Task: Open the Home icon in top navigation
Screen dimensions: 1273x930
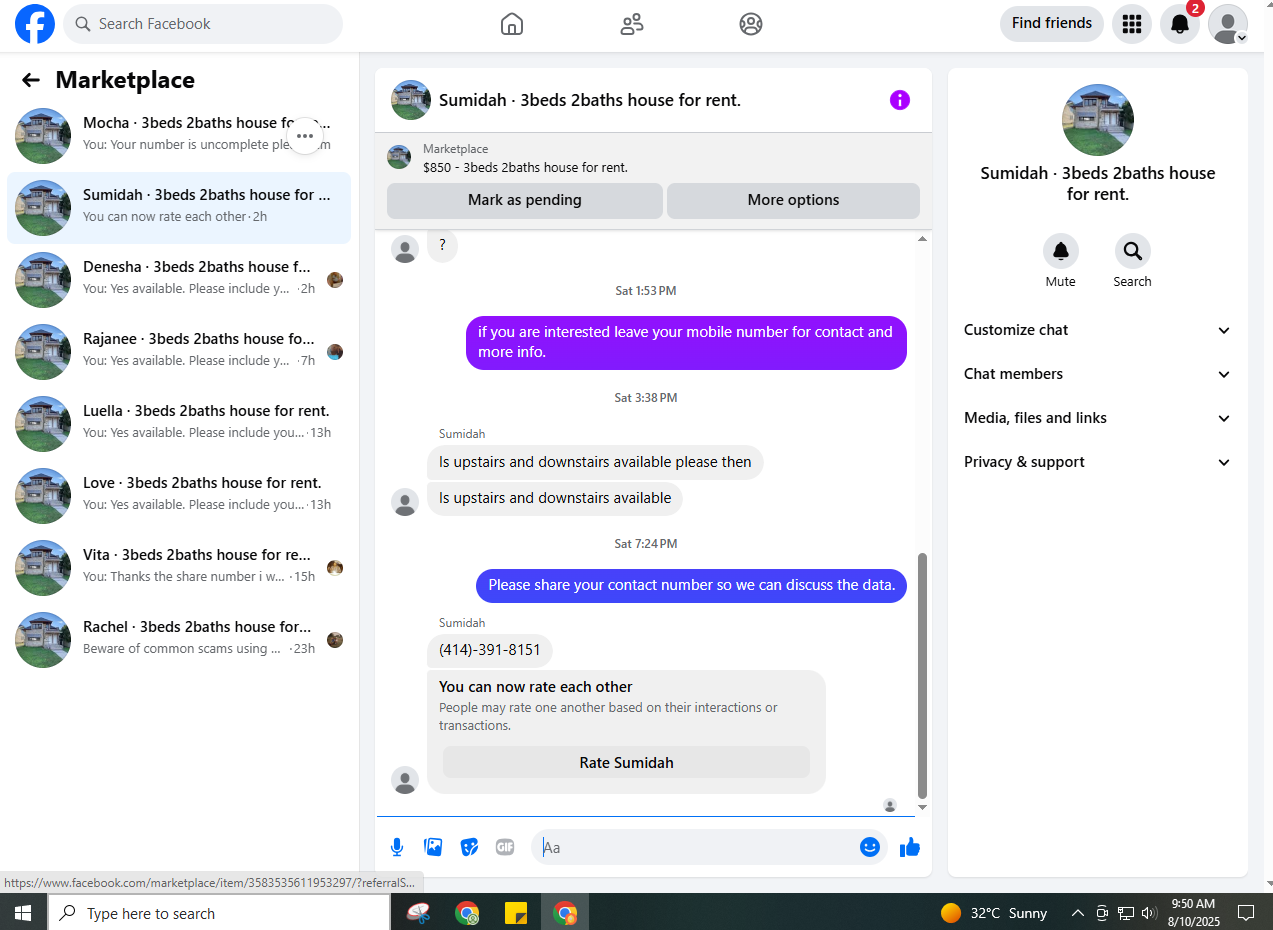Action: click(x=512, y=24)
